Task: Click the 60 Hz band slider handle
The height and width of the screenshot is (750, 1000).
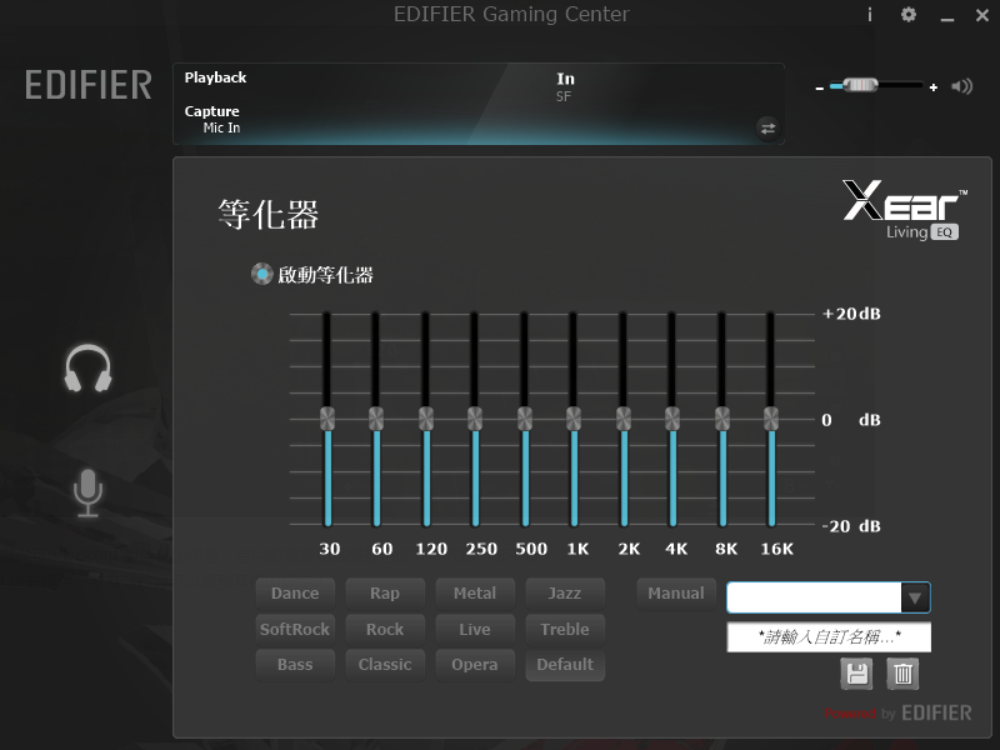Action: coord(376,419)
